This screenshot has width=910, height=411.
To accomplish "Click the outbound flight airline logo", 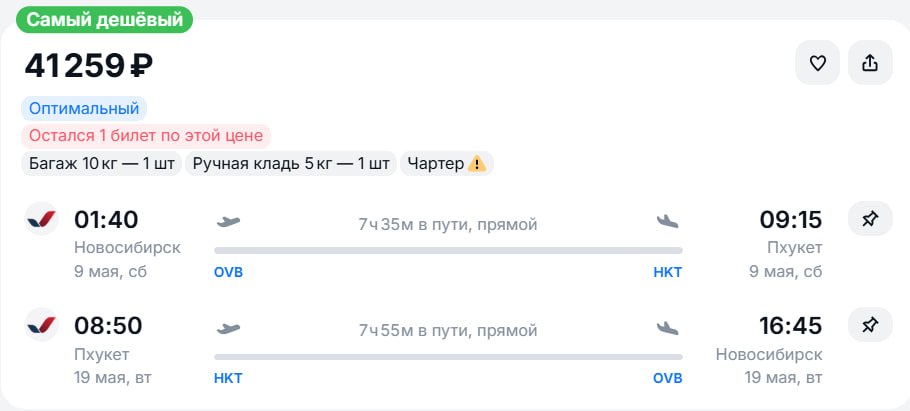I will coord(42,219).
